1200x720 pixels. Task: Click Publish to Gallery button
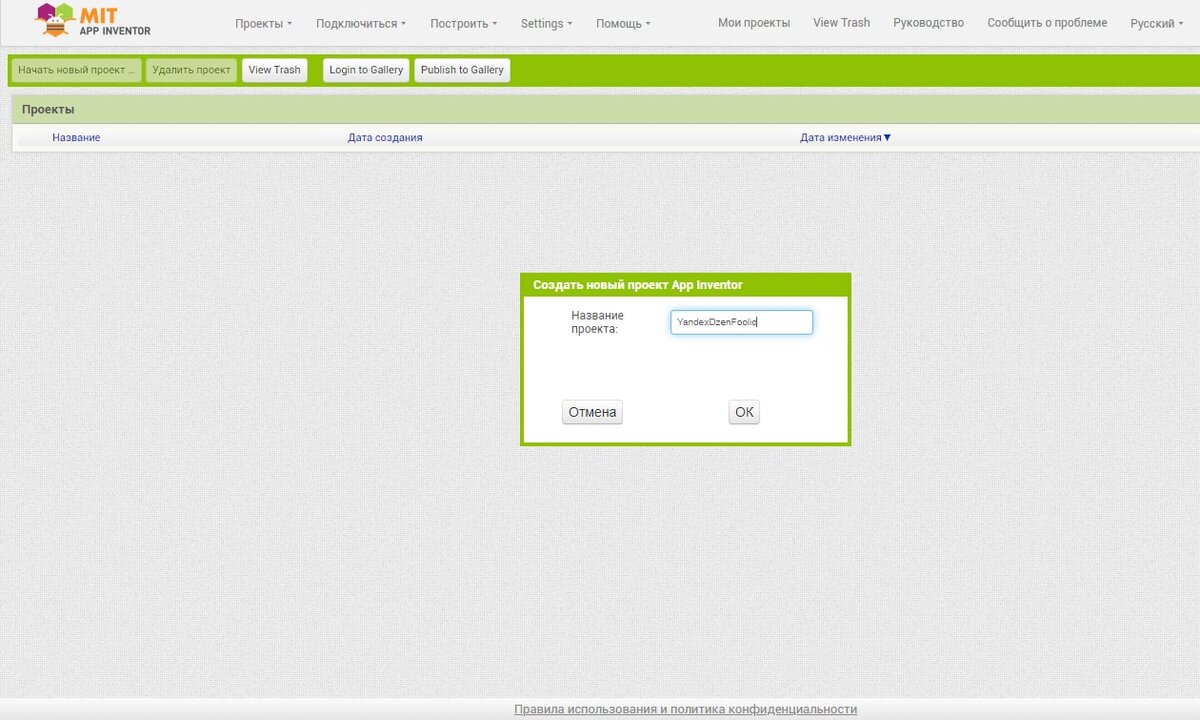[x=462, y=70]
